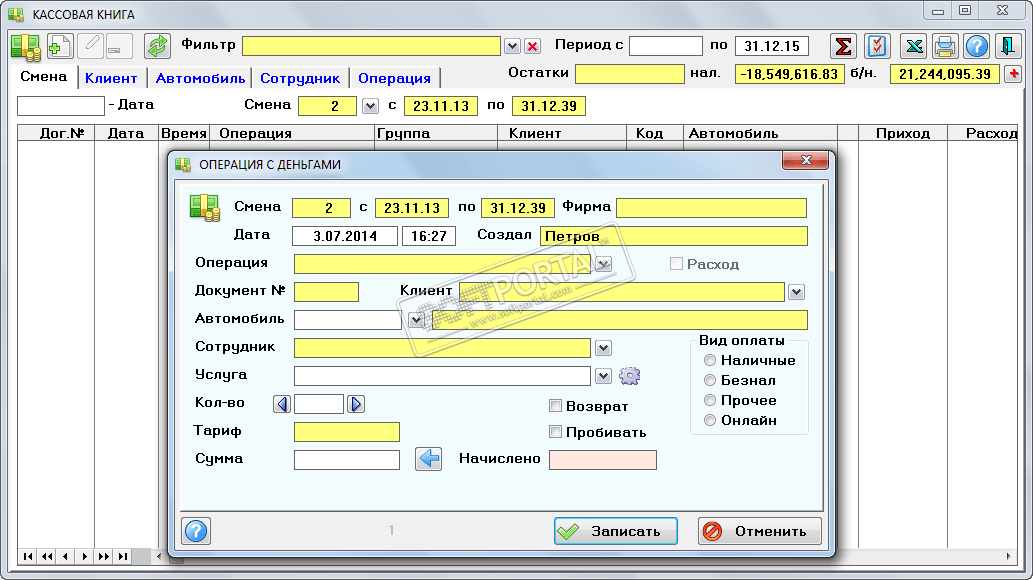This screenshot has height=580, width=1033.
Task: Click the Сумма input field
Action: (347, 459)
